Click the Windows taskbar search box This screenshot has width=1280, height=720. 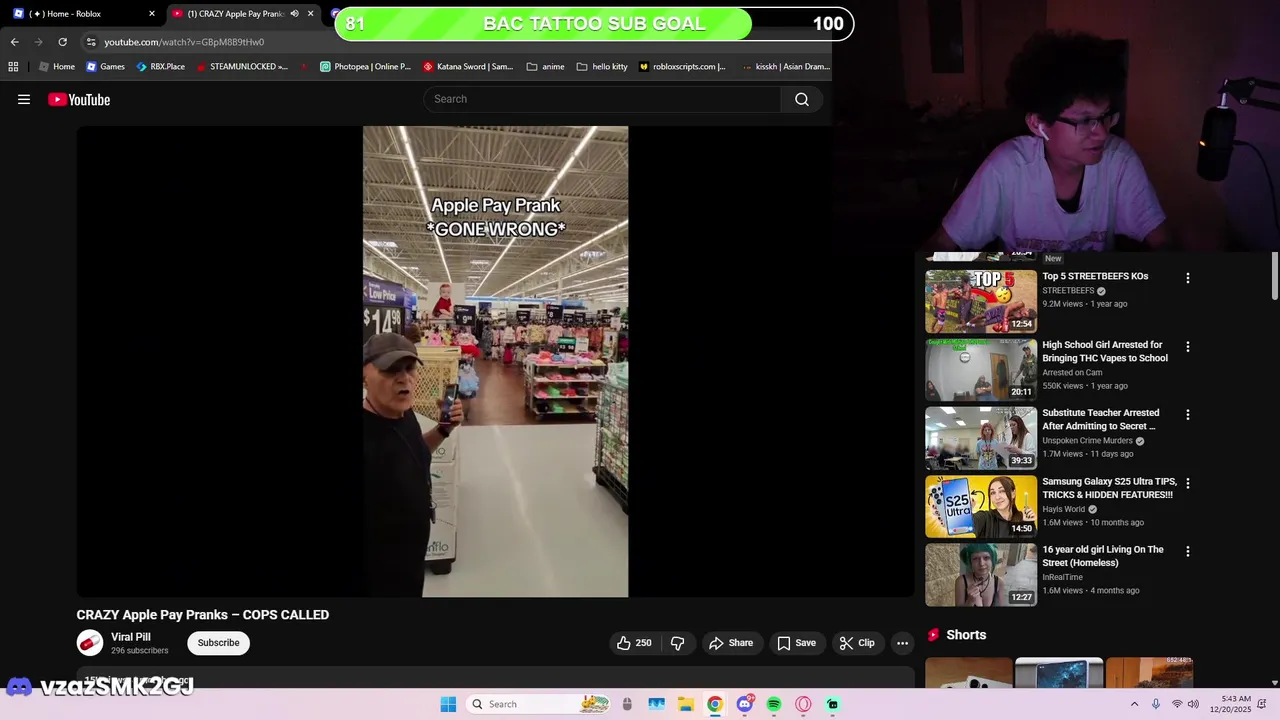[x=540, y=704]
